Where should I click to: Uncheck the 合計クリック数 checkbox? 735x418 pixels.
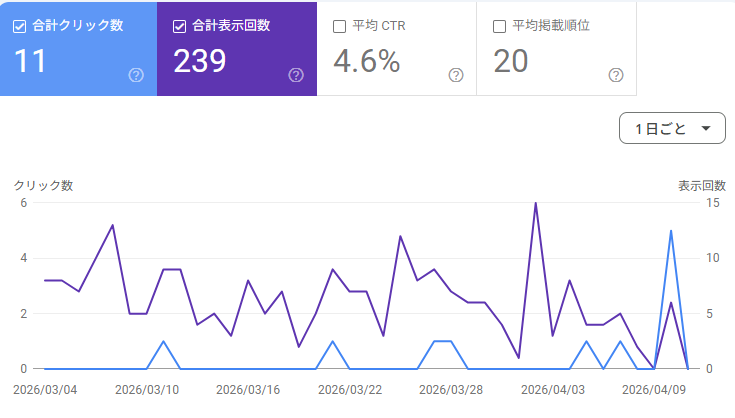(19, 27)
